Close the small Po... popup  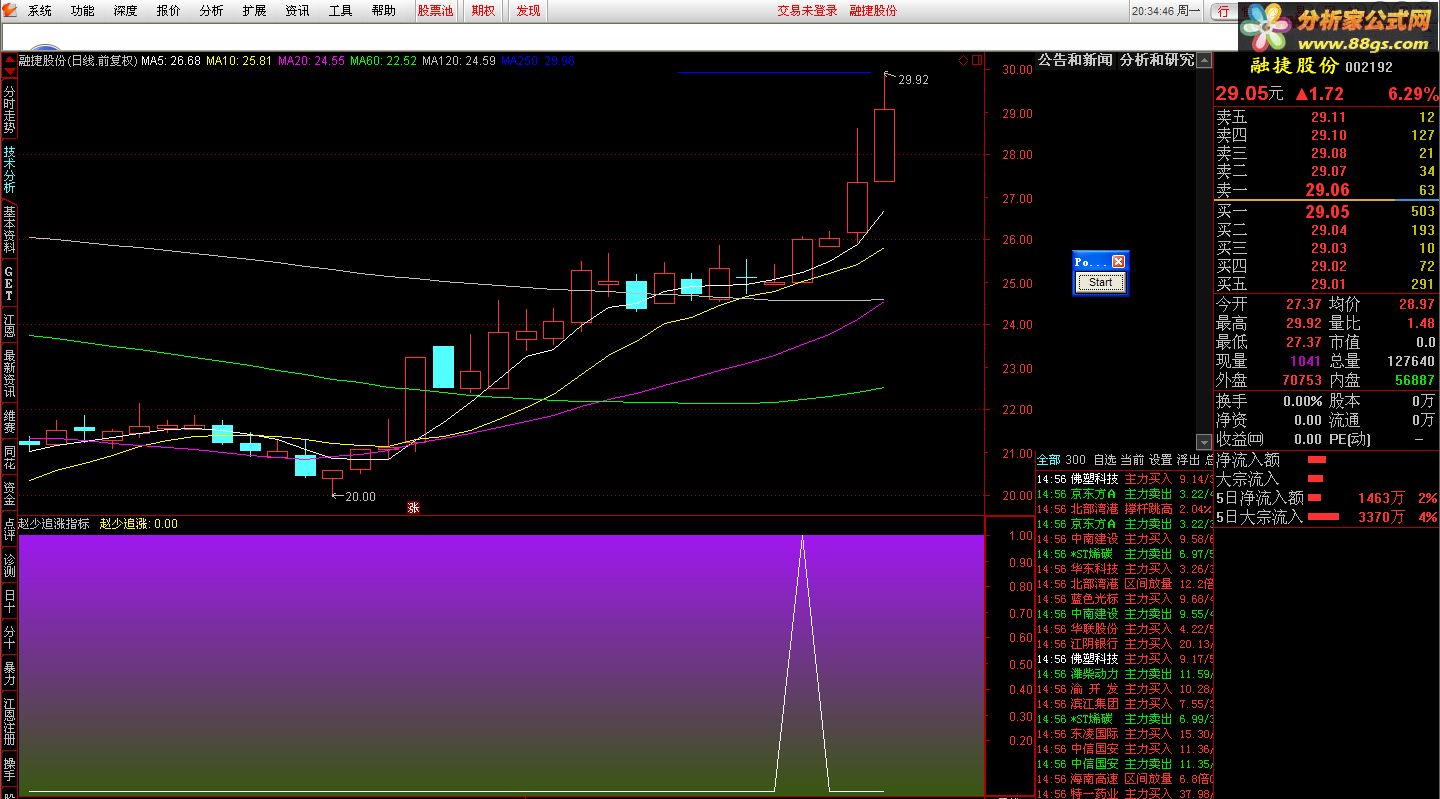[1118, 261]
